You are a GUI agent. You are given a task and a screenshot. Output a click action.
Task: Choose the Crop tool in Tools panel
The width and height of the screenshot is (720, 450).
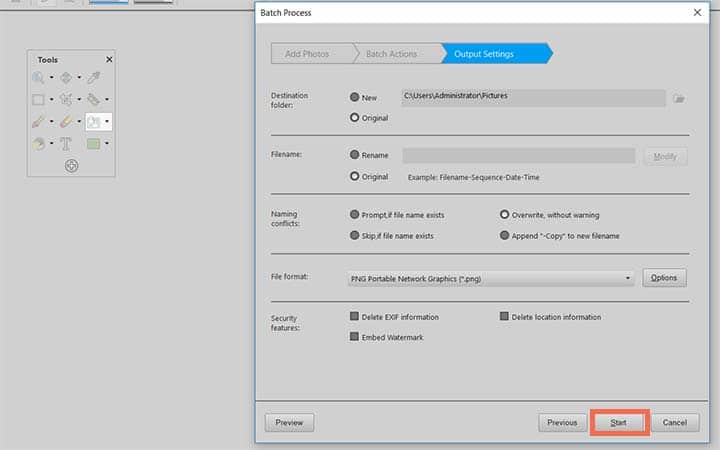click(66, 99)
